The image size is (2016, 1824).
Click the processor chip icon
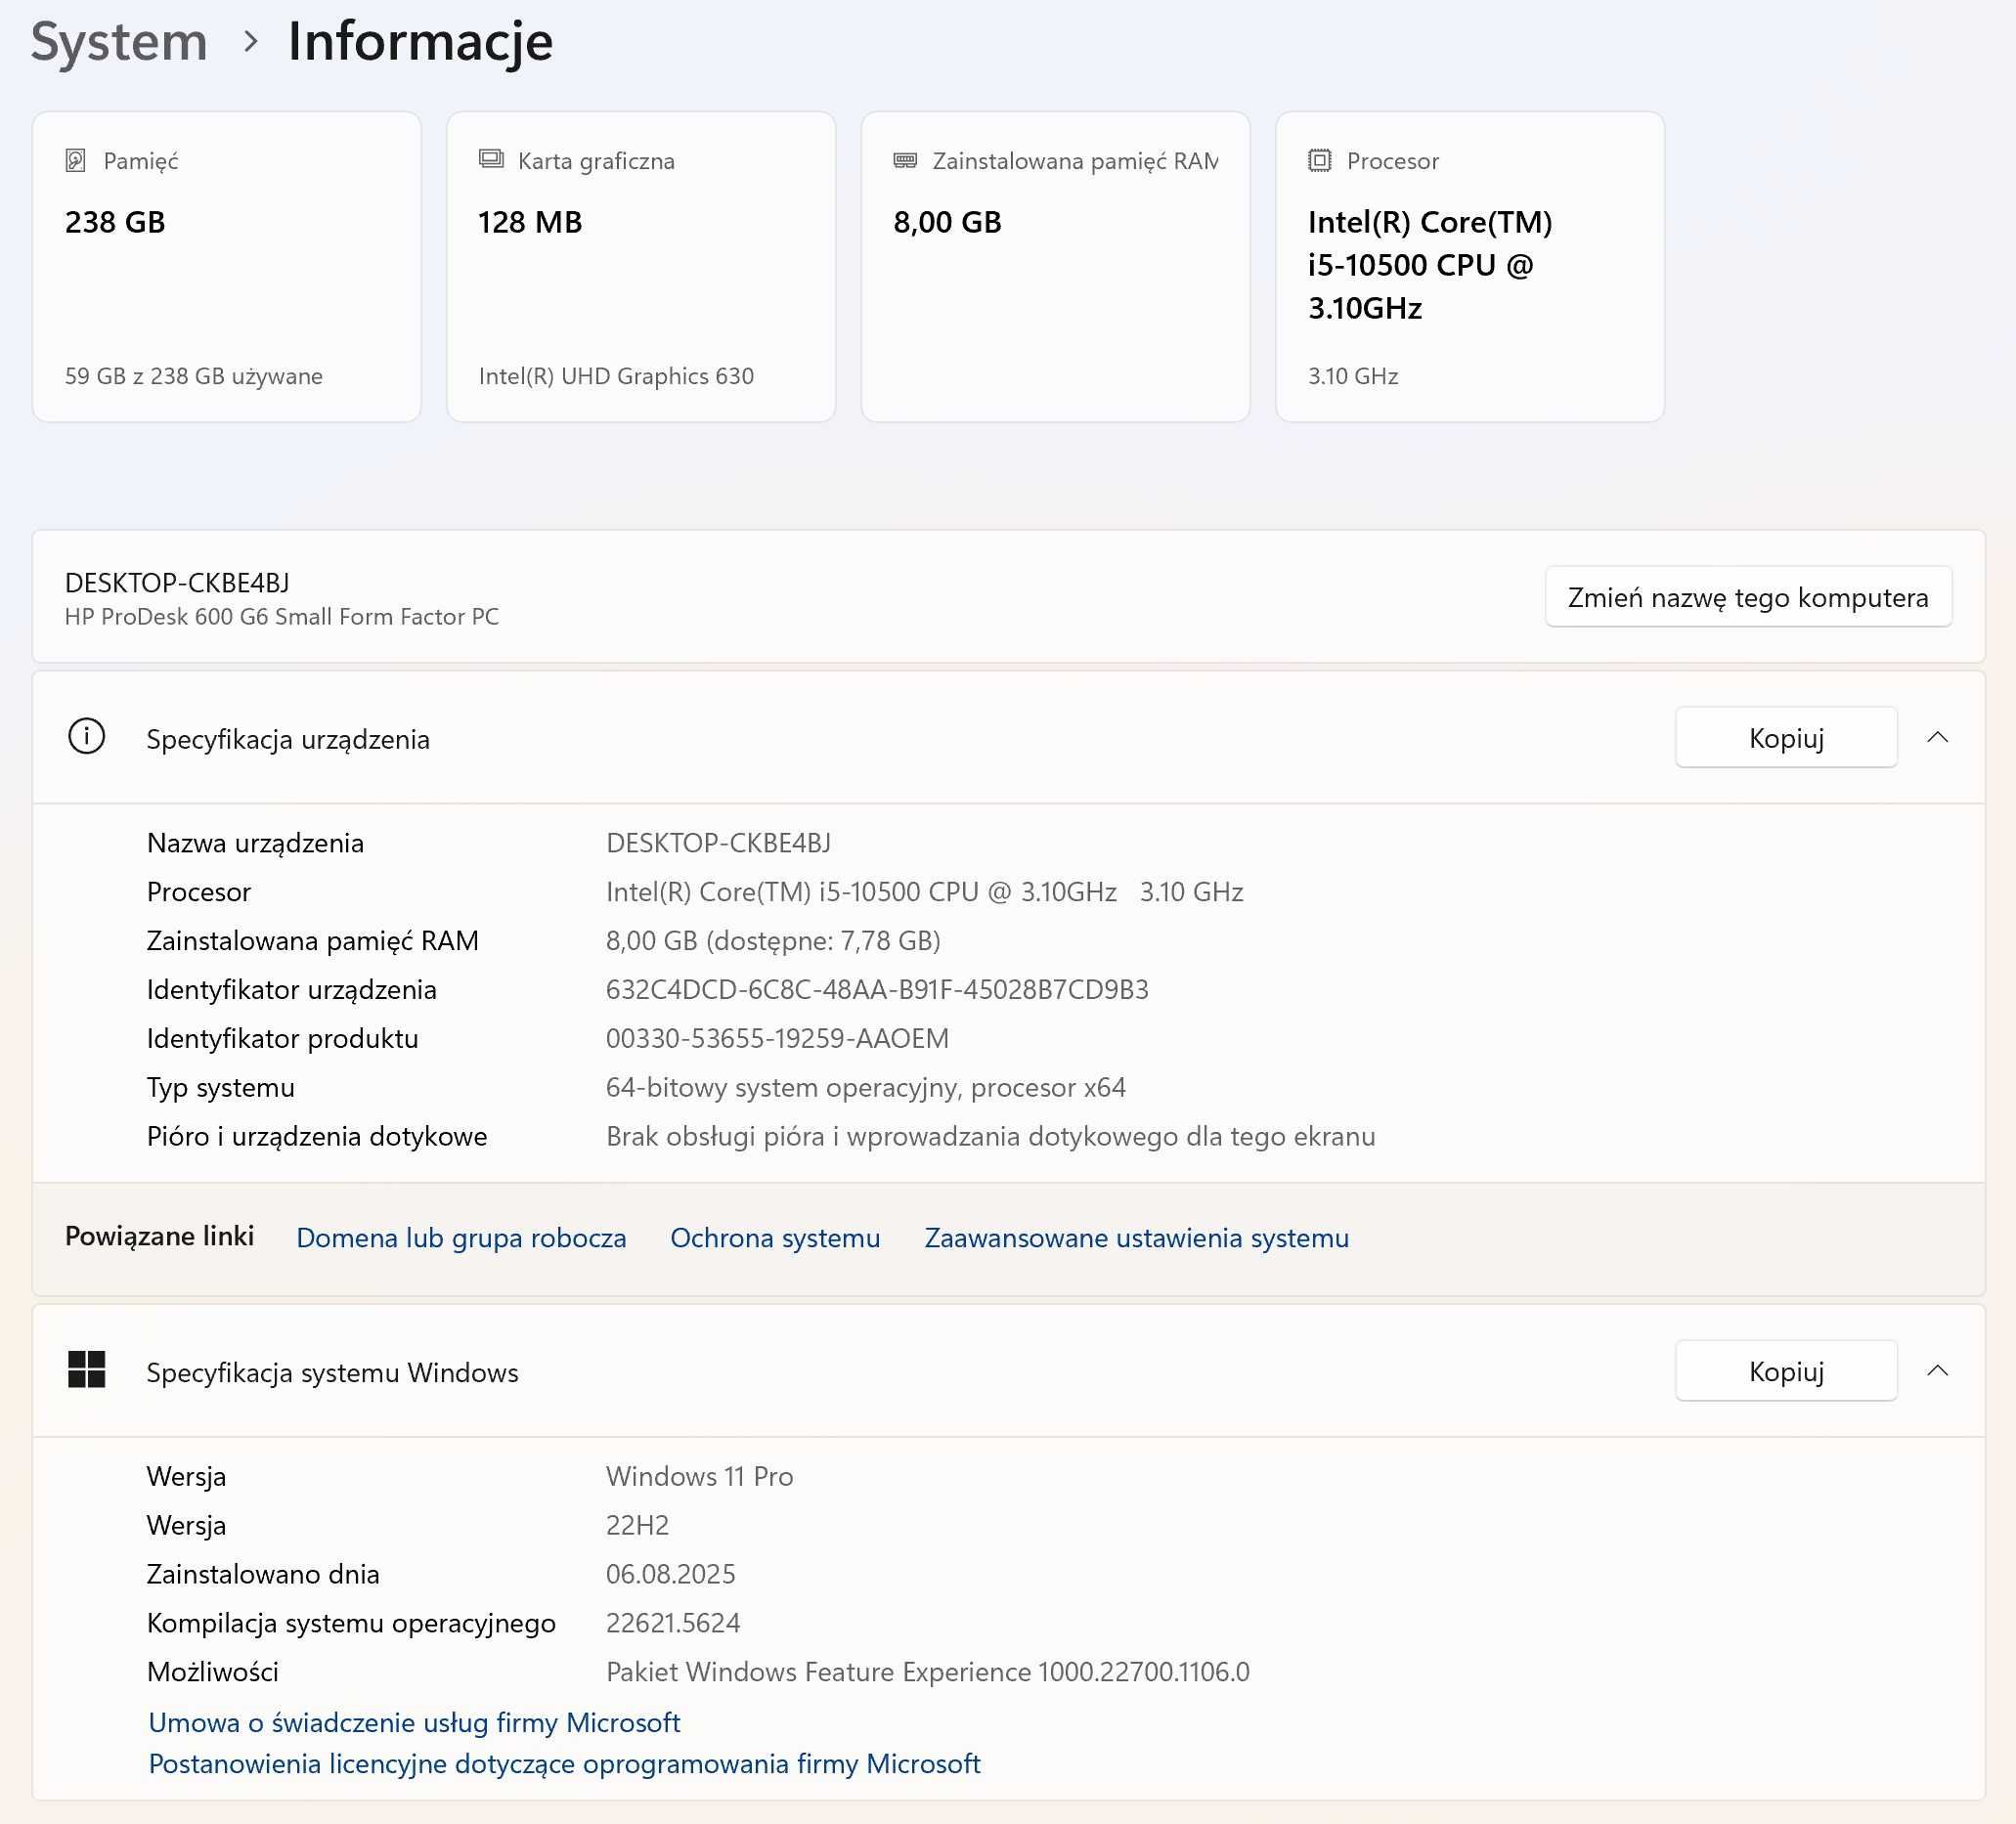click(1319, 160)
